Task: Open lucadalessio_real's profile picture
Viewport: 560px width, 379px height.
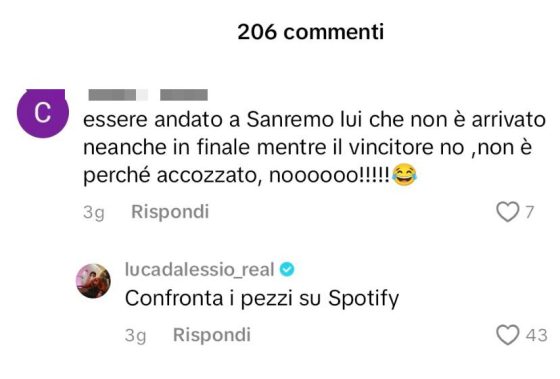Action: [x=94, y=281]
